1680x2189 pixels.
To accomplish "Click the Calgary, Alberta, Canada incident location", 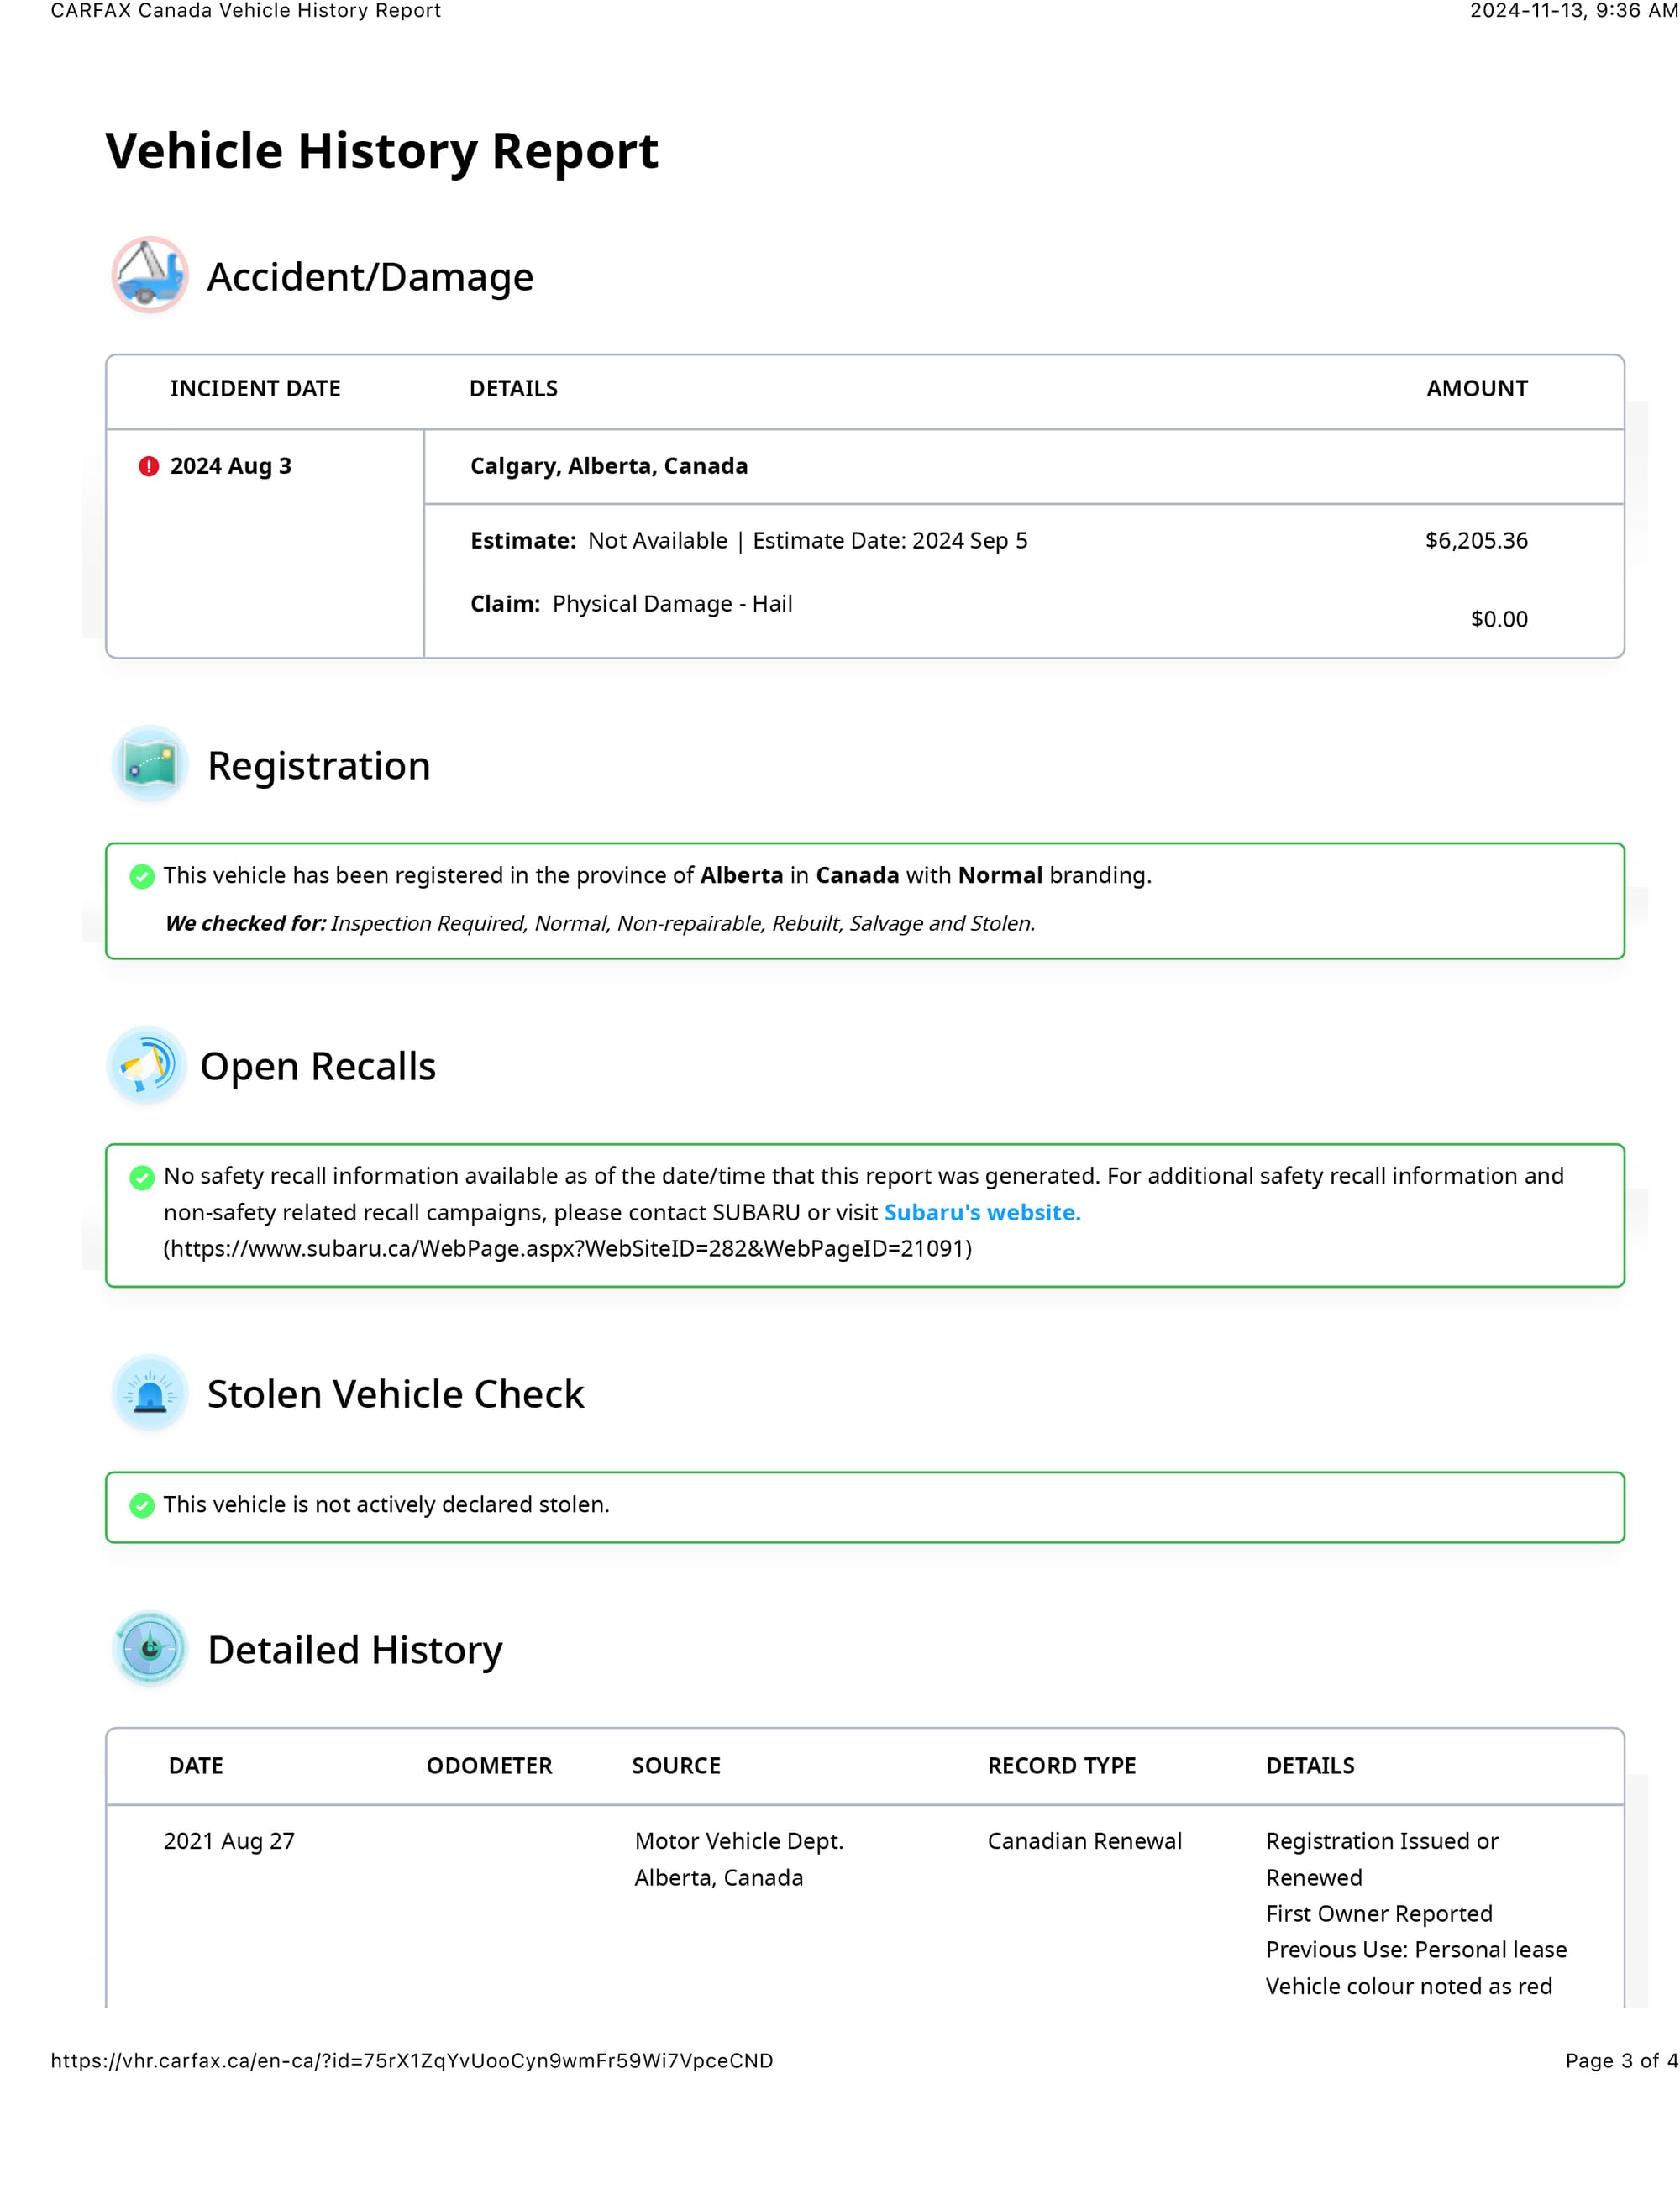I will pos(609,466).
